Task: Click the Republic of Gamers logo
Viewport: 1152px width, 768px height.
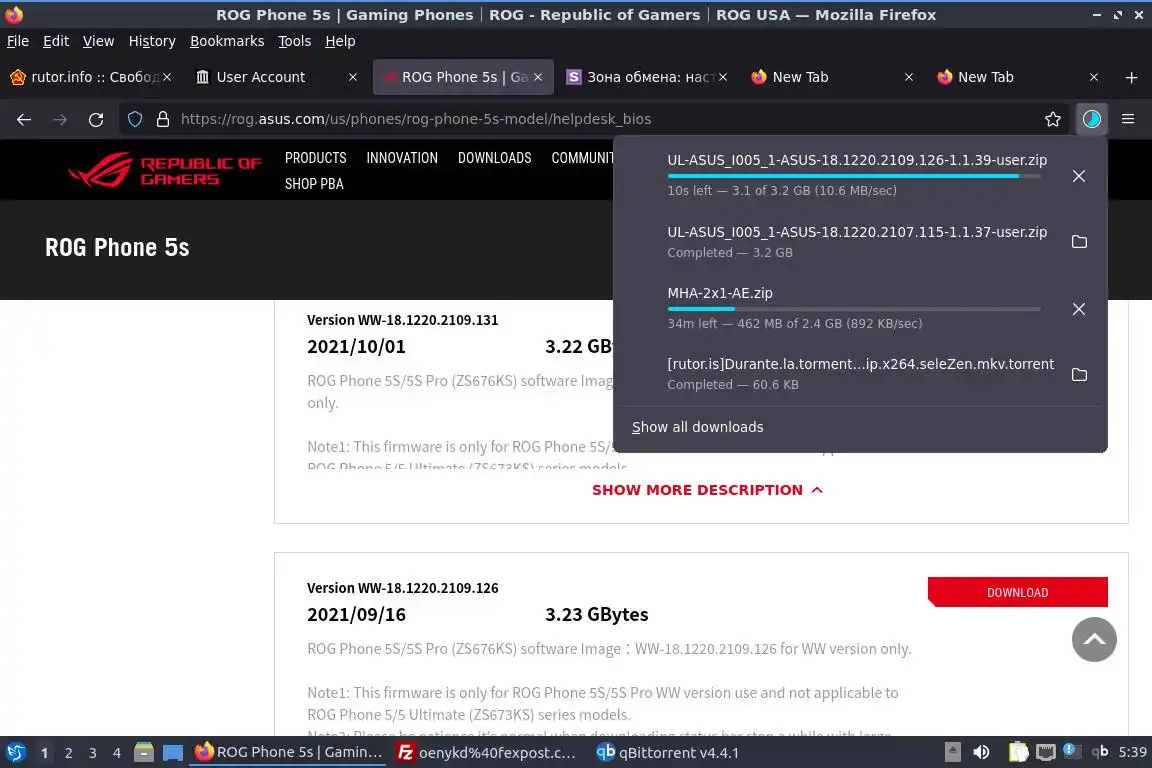Action: 165,170
